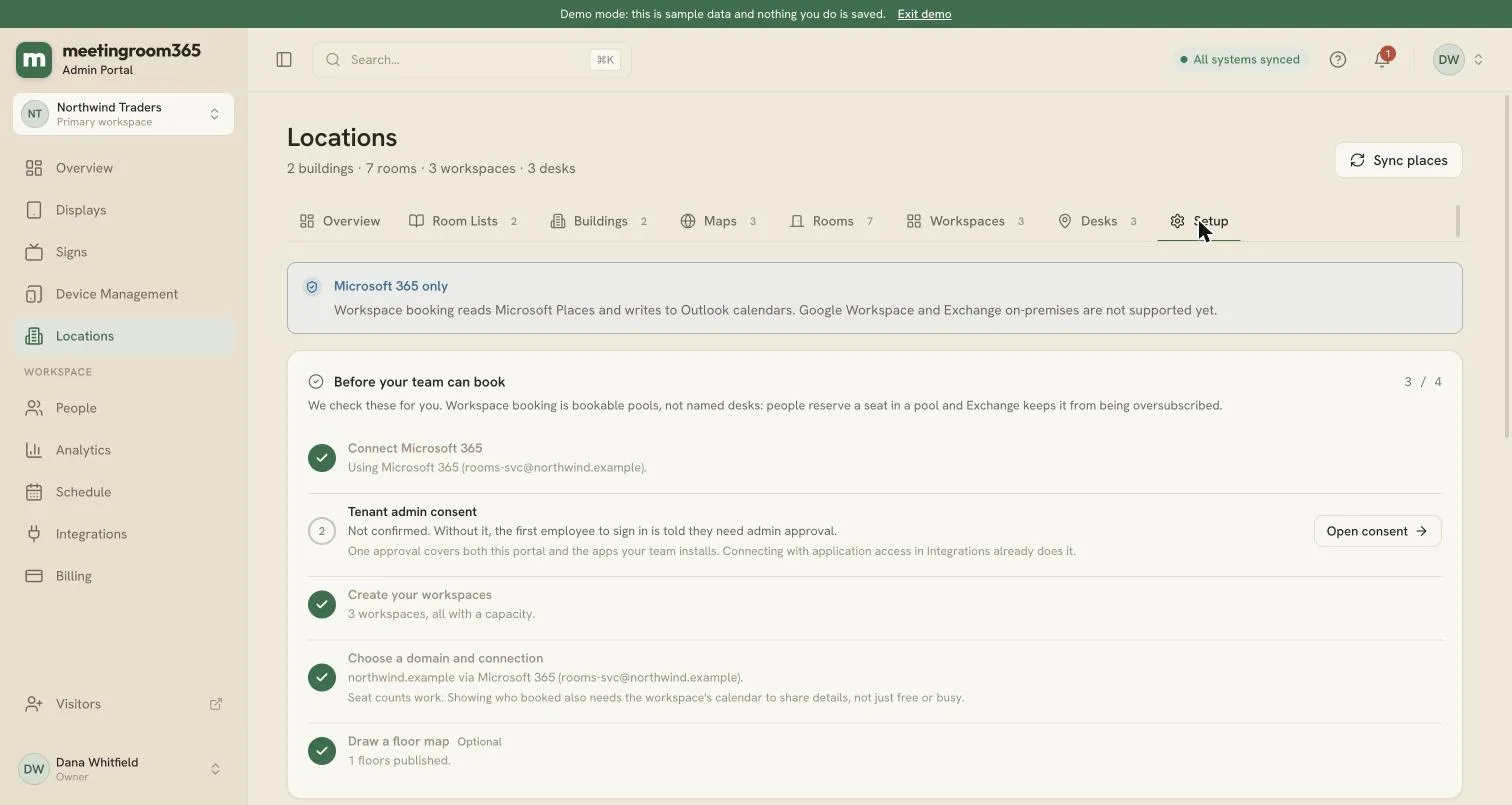The height and width of the screenshot is (805, 1512).
Task: Go to Signs in the sidebar
Action: coord(124,252)
